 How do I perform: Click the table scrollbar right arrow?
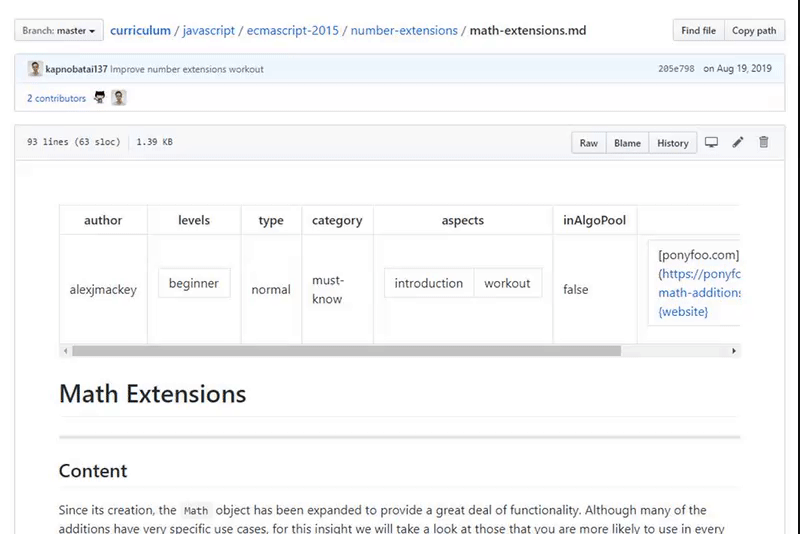coord(734,351)
